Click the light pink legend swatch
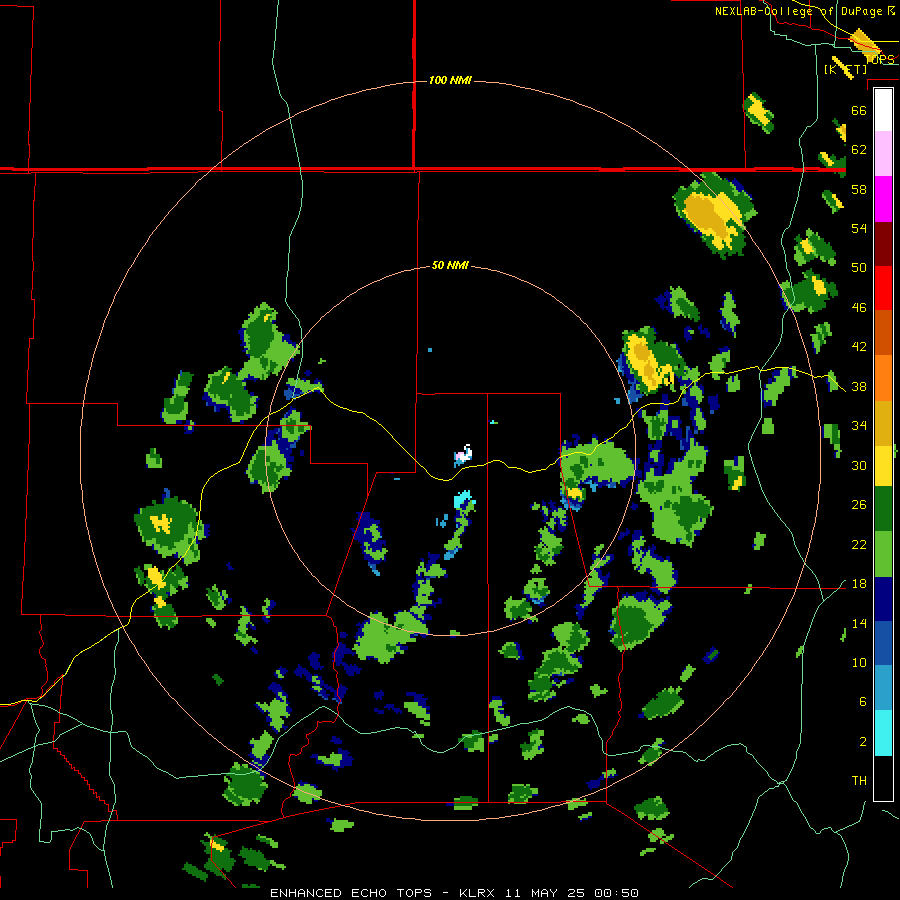 coord(883,154)
